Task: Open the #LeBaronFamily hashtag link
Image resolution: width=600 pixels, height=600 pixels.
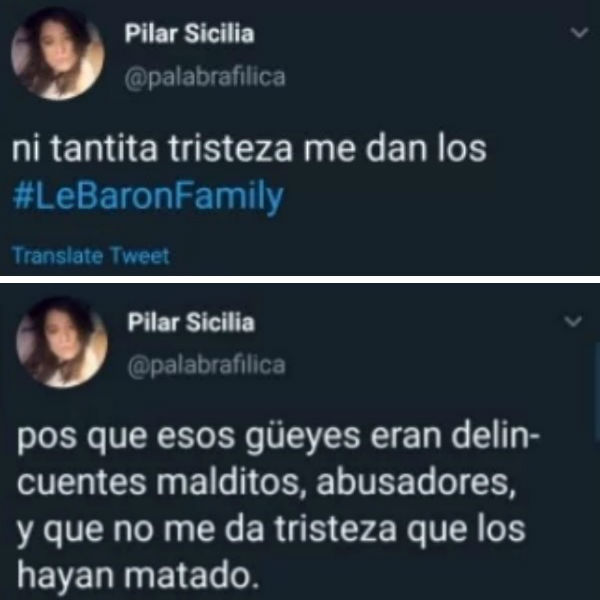Action: (148, 197)
